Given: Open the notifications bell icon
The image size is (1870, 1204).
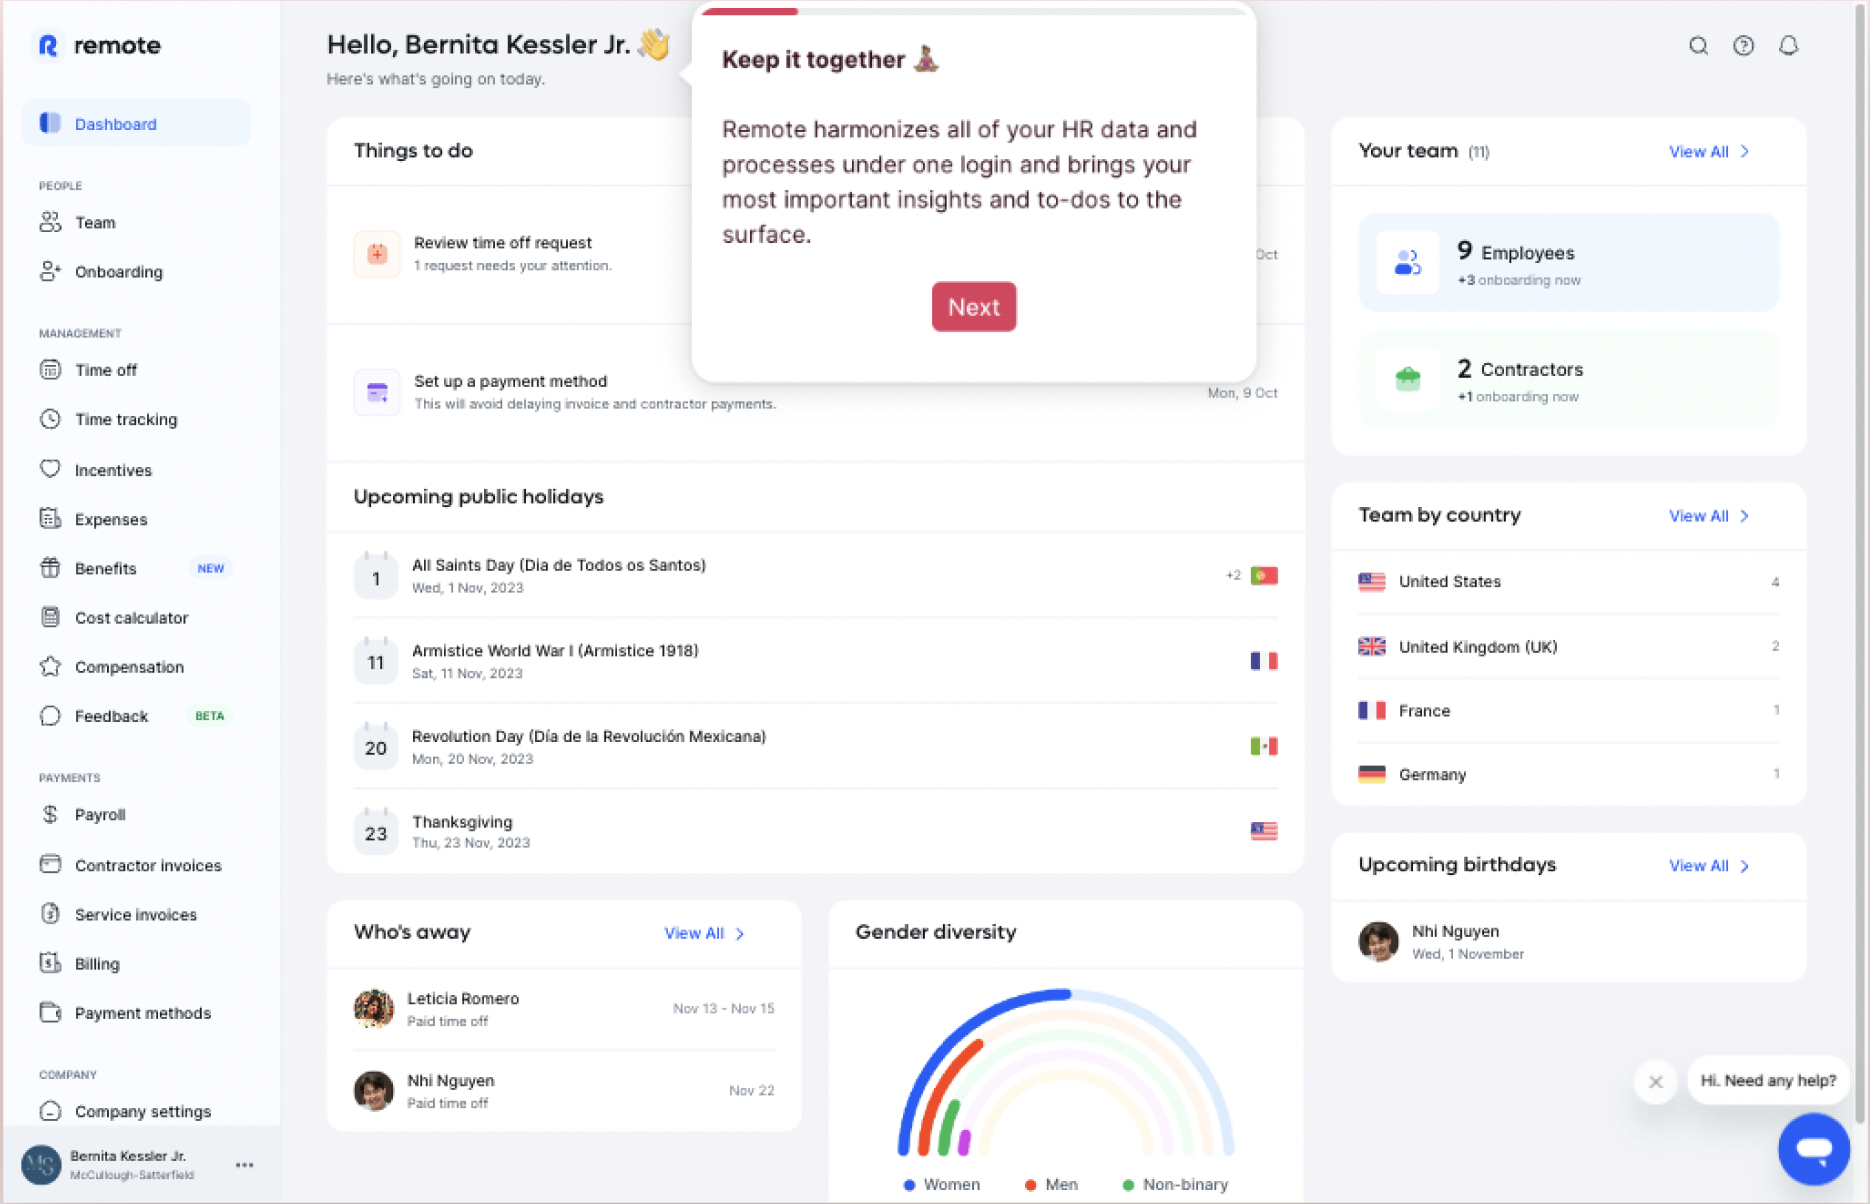Looking at the screenshot, I should pos(1790,45).
